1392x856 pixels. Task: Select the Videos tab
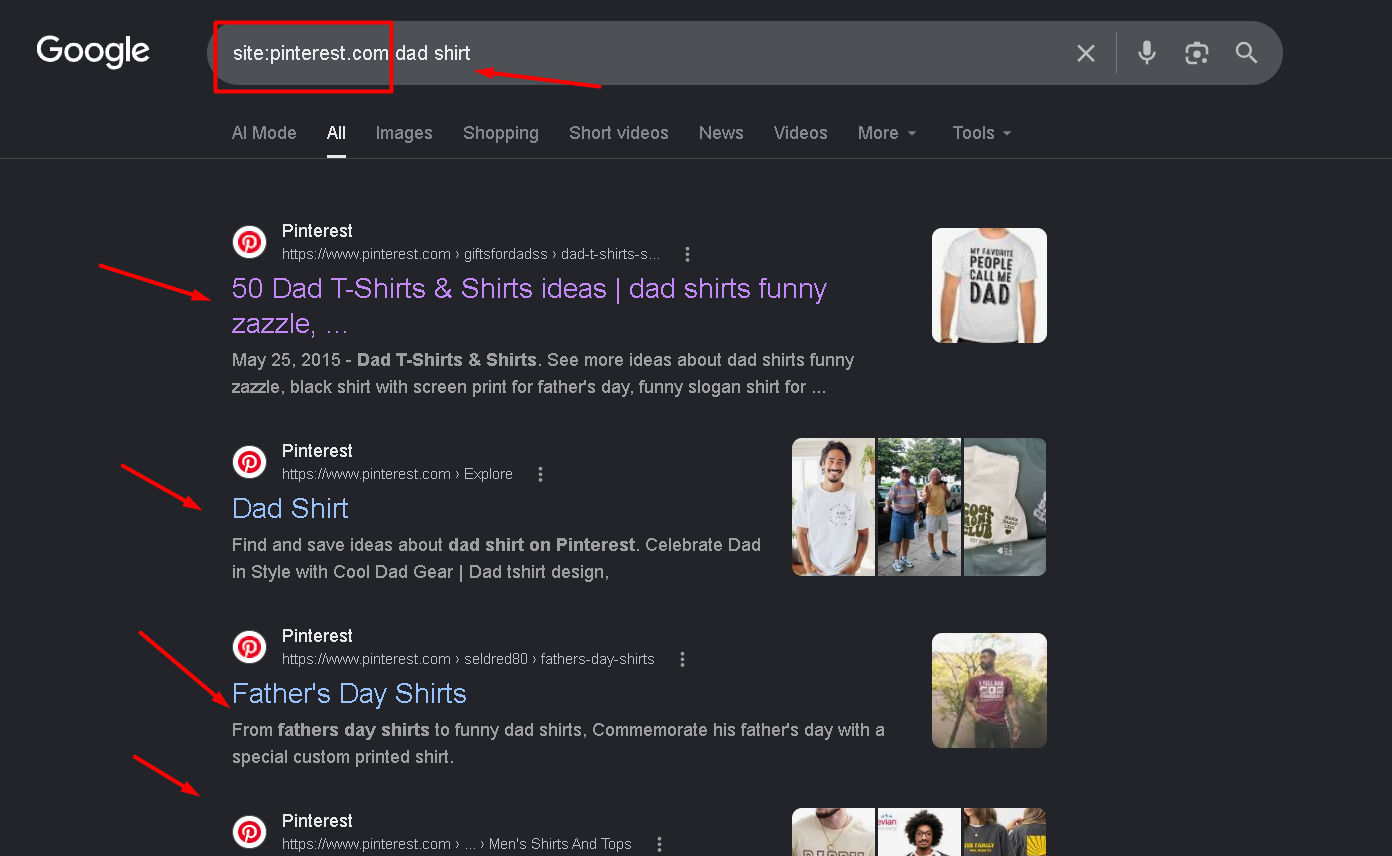click(x=801, y=133)
